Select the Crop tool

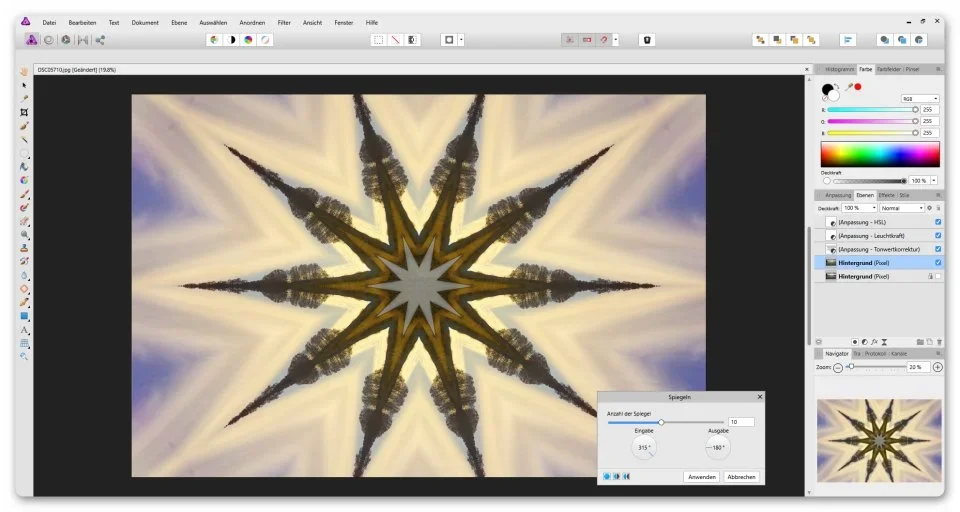(24, 112)
